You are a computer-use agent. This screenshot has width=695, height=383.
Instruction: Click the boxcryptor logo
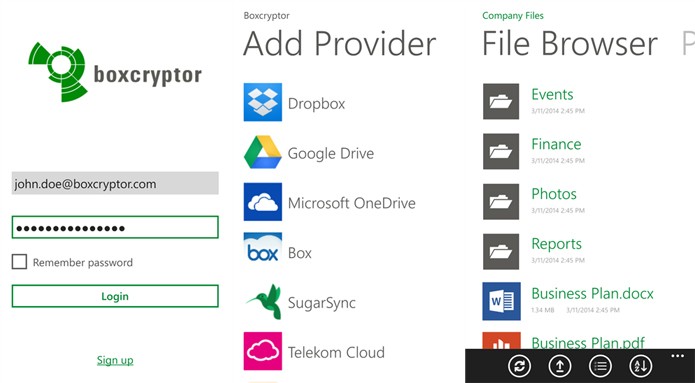pos(115,72)
